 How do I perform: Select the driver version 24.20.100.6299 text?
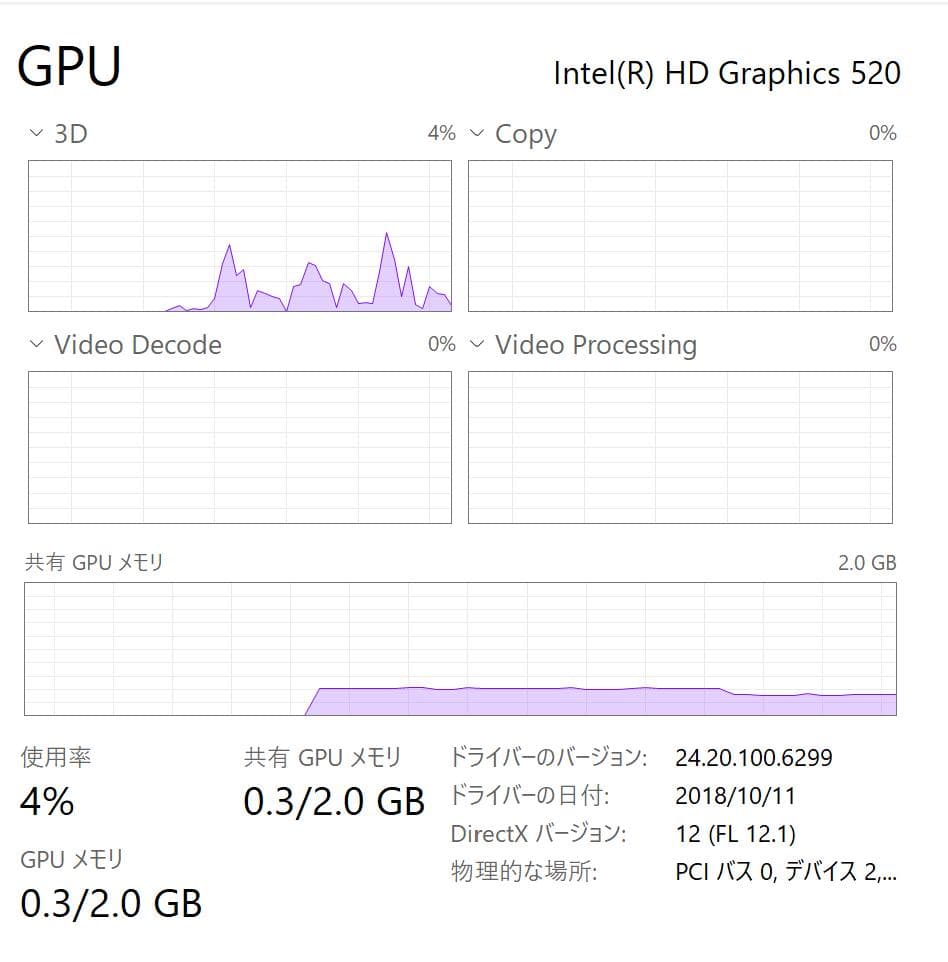[x=751, y=758]
